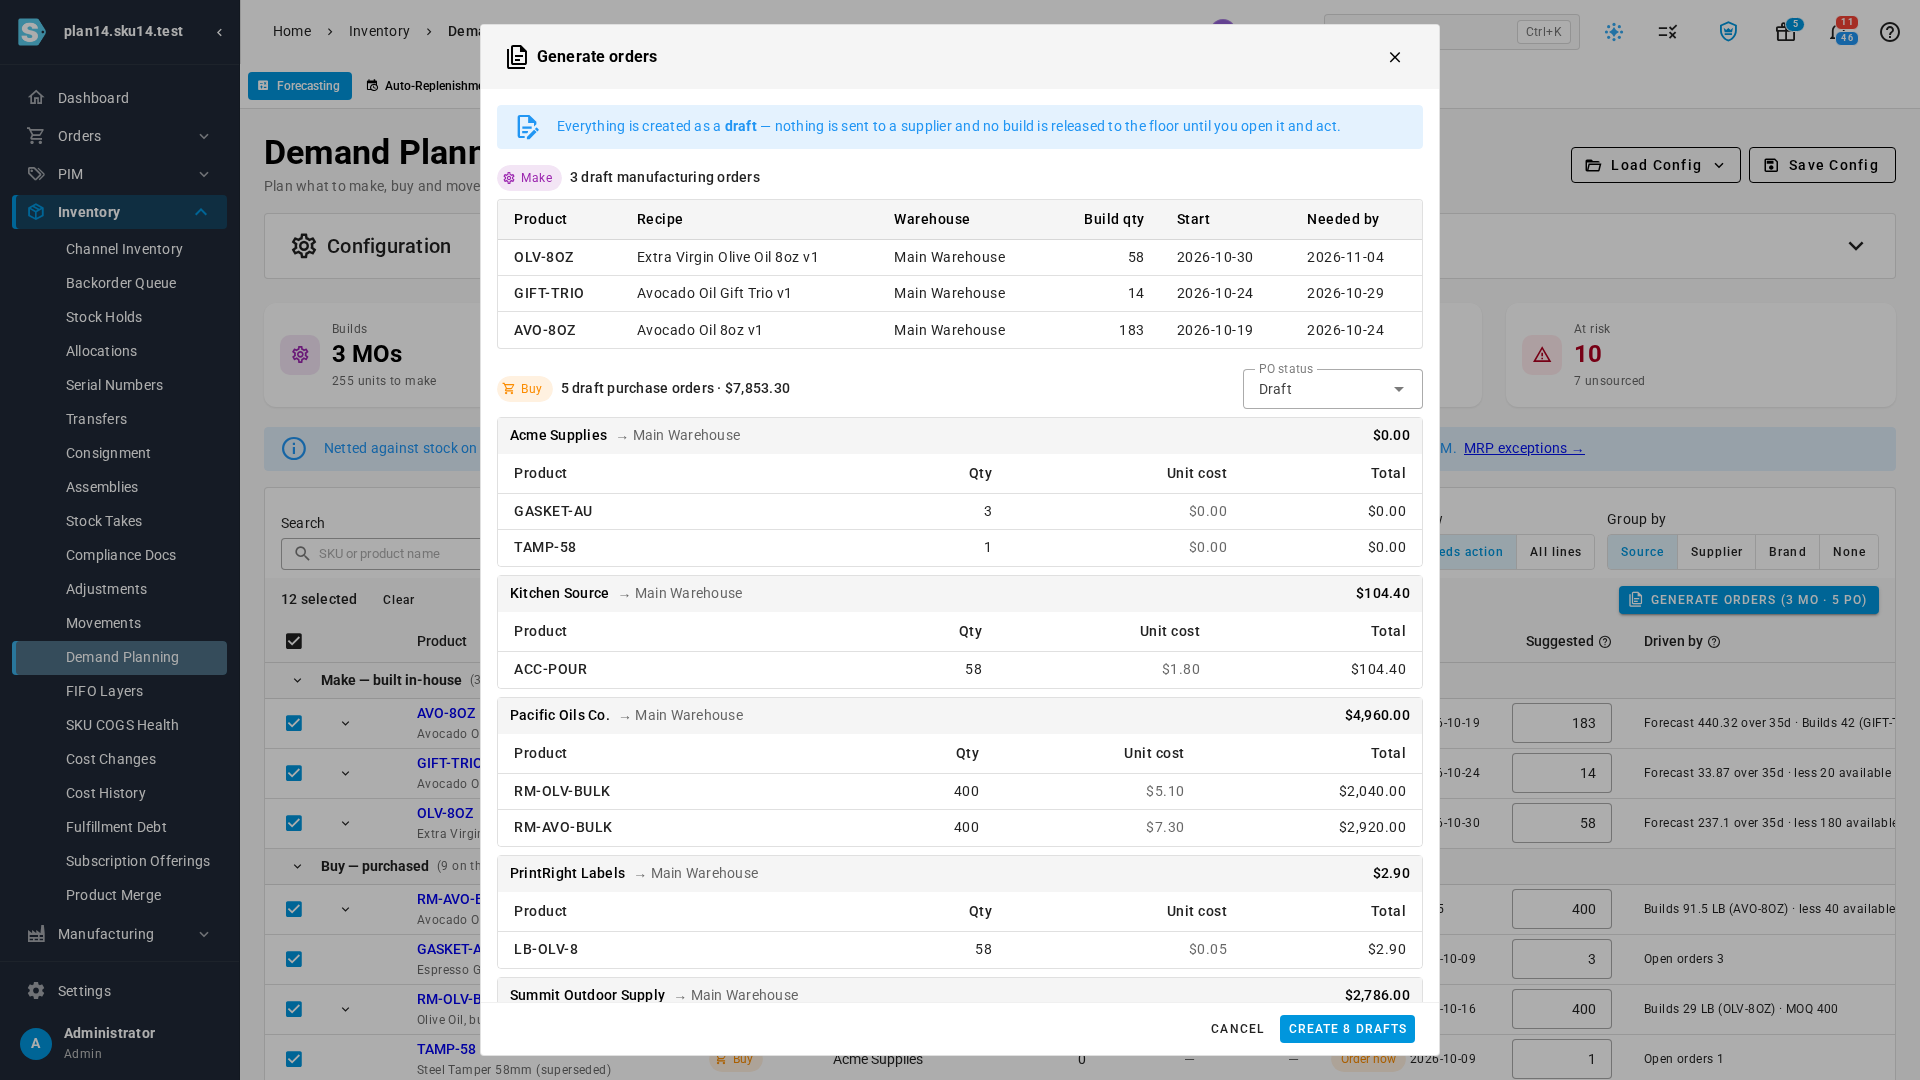1920x1080 pixels.
Task: Cancel the Generate orders dialog
Action: click(x=1237, y=1029)
